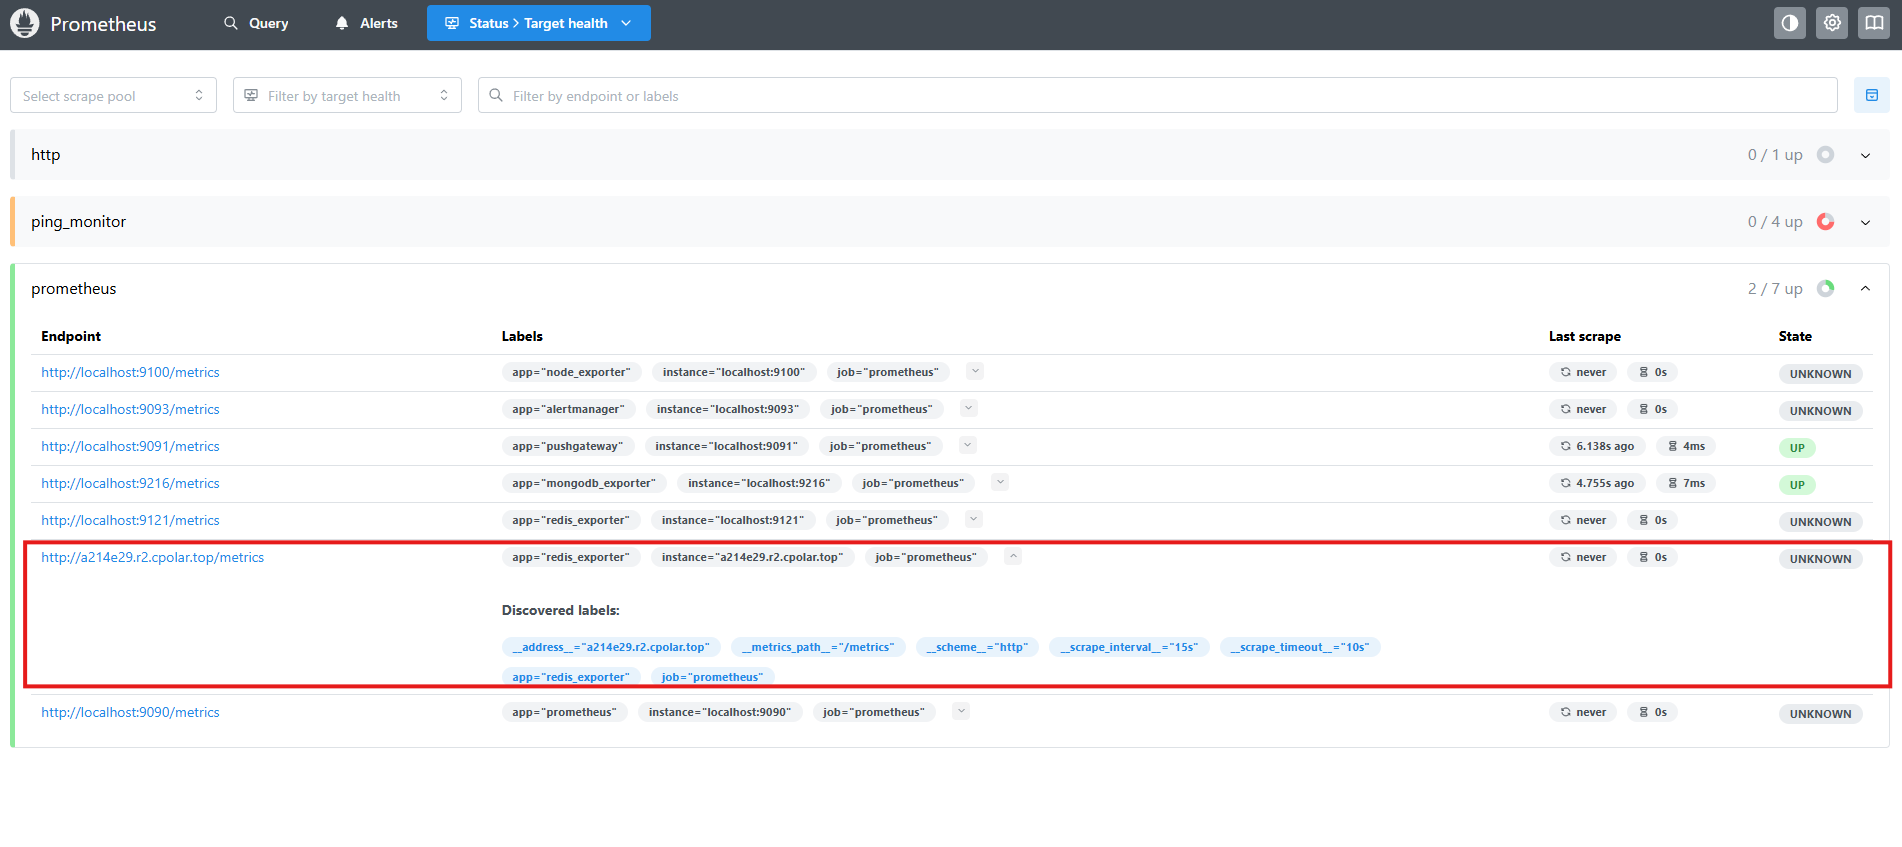The height and width of the screenshot is (847, 1902).
Task: Click the UNKNOWN state badge for node_exporter
Action: click(1820, 374)
